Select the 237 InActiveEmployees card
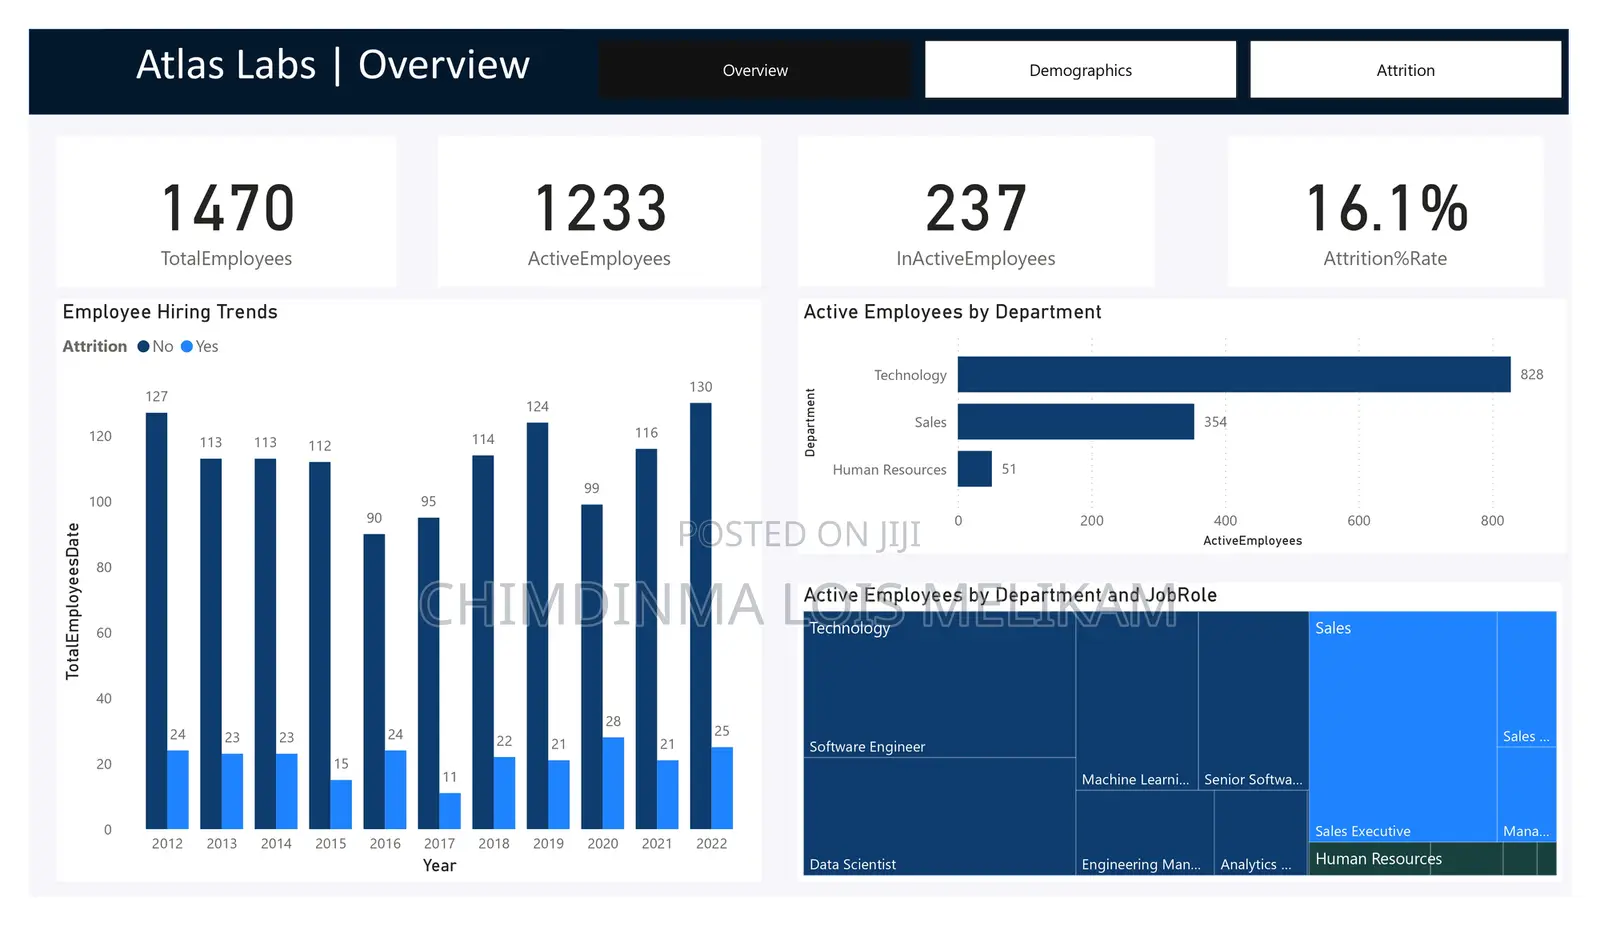Image resolution: width=1600 pixels, height=926 pixels. pyautogui.click(x=976, y=212)
